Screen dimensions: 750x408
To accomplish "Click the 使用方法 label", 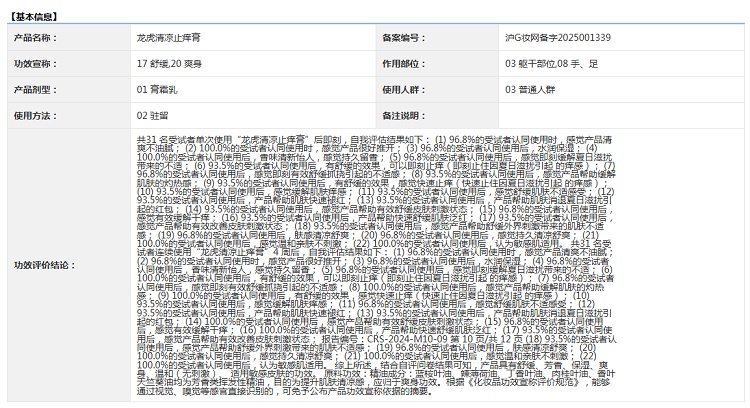I will point(35,115).
